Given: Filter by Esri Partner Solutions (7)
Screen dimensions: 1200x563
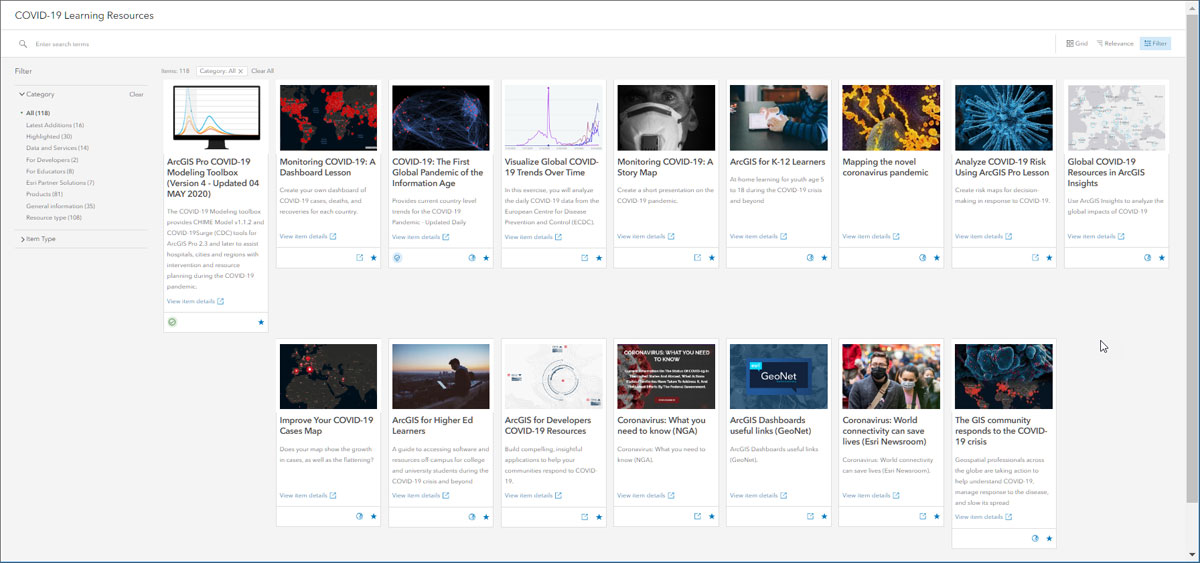Looking at the screenshot, I should click(x=60, y=183).
